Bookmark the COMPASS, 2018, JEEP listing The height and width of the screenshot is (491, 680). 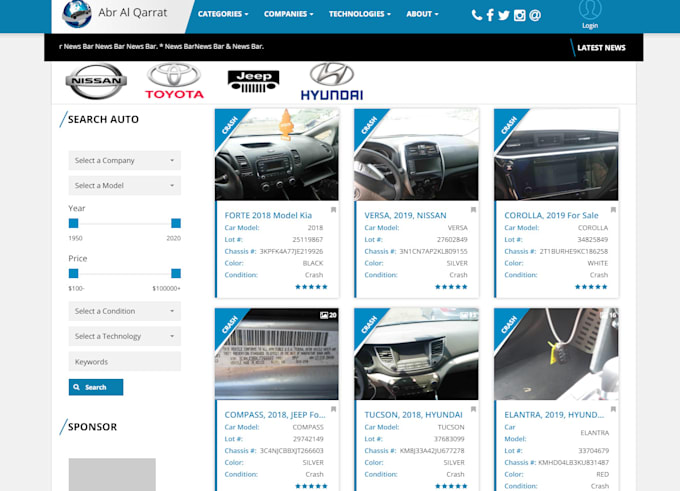pyautogui.click(x=333, y=409)
